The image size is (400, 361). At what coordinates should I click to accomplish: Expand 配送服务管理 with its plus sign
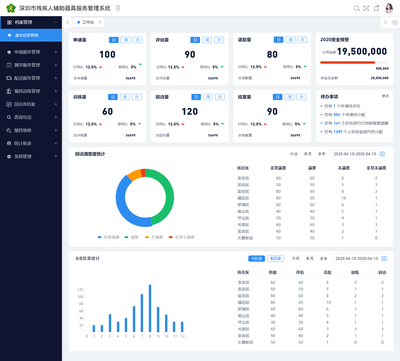[x=56, y=78]
